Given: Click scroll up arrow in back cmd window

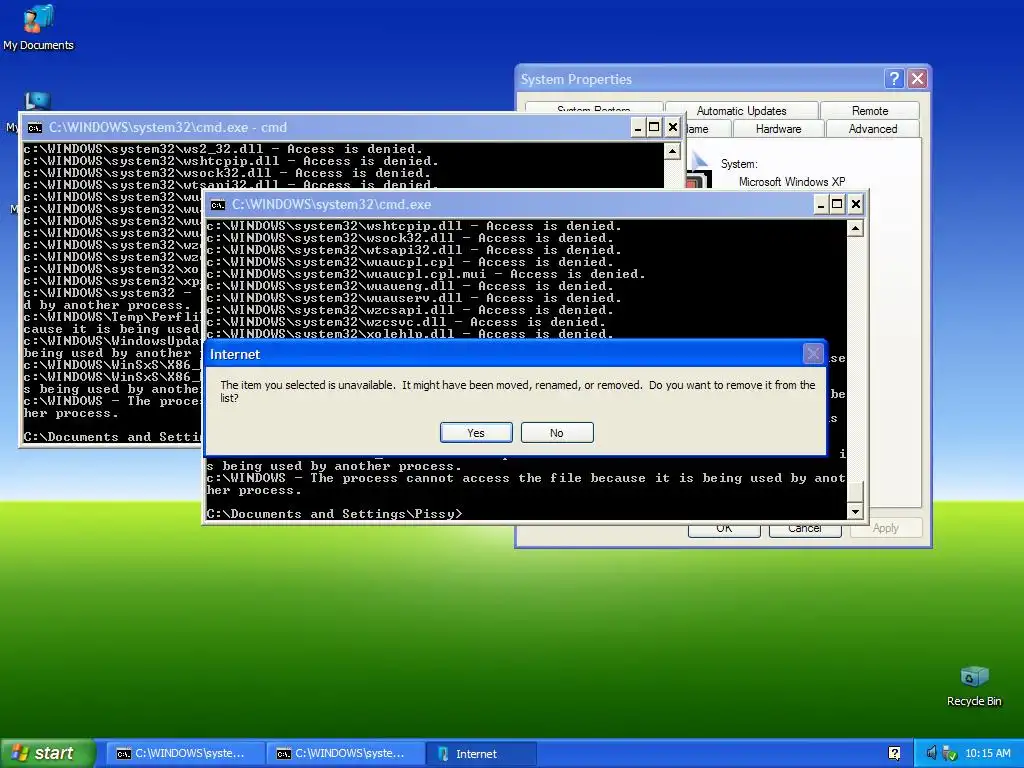Looking at the screenshot, I should pos(672,151).
